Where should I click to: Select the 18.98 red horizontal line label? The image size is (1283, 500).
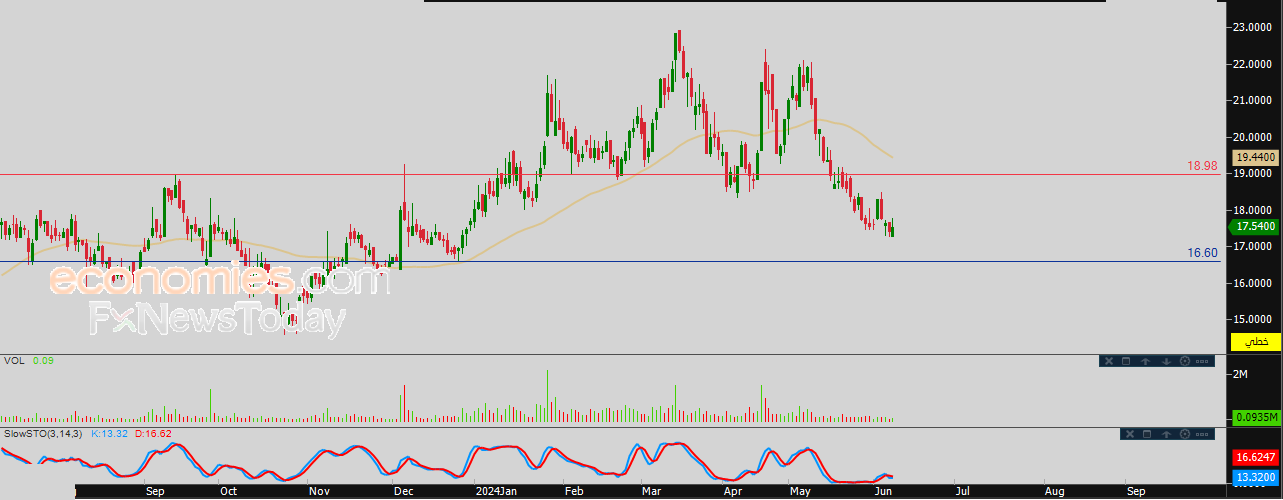[x=1203, y=166]
